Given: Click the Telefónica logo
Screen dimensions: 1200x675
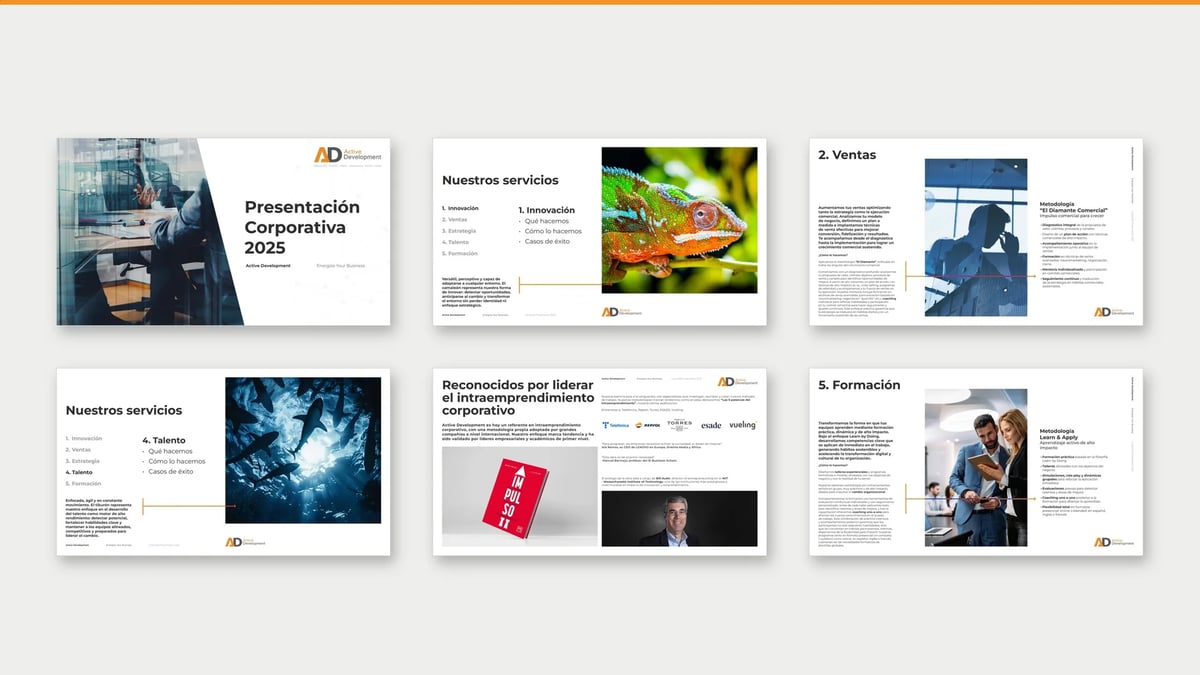Looking at the screenshot, I should tap(617, 425).
